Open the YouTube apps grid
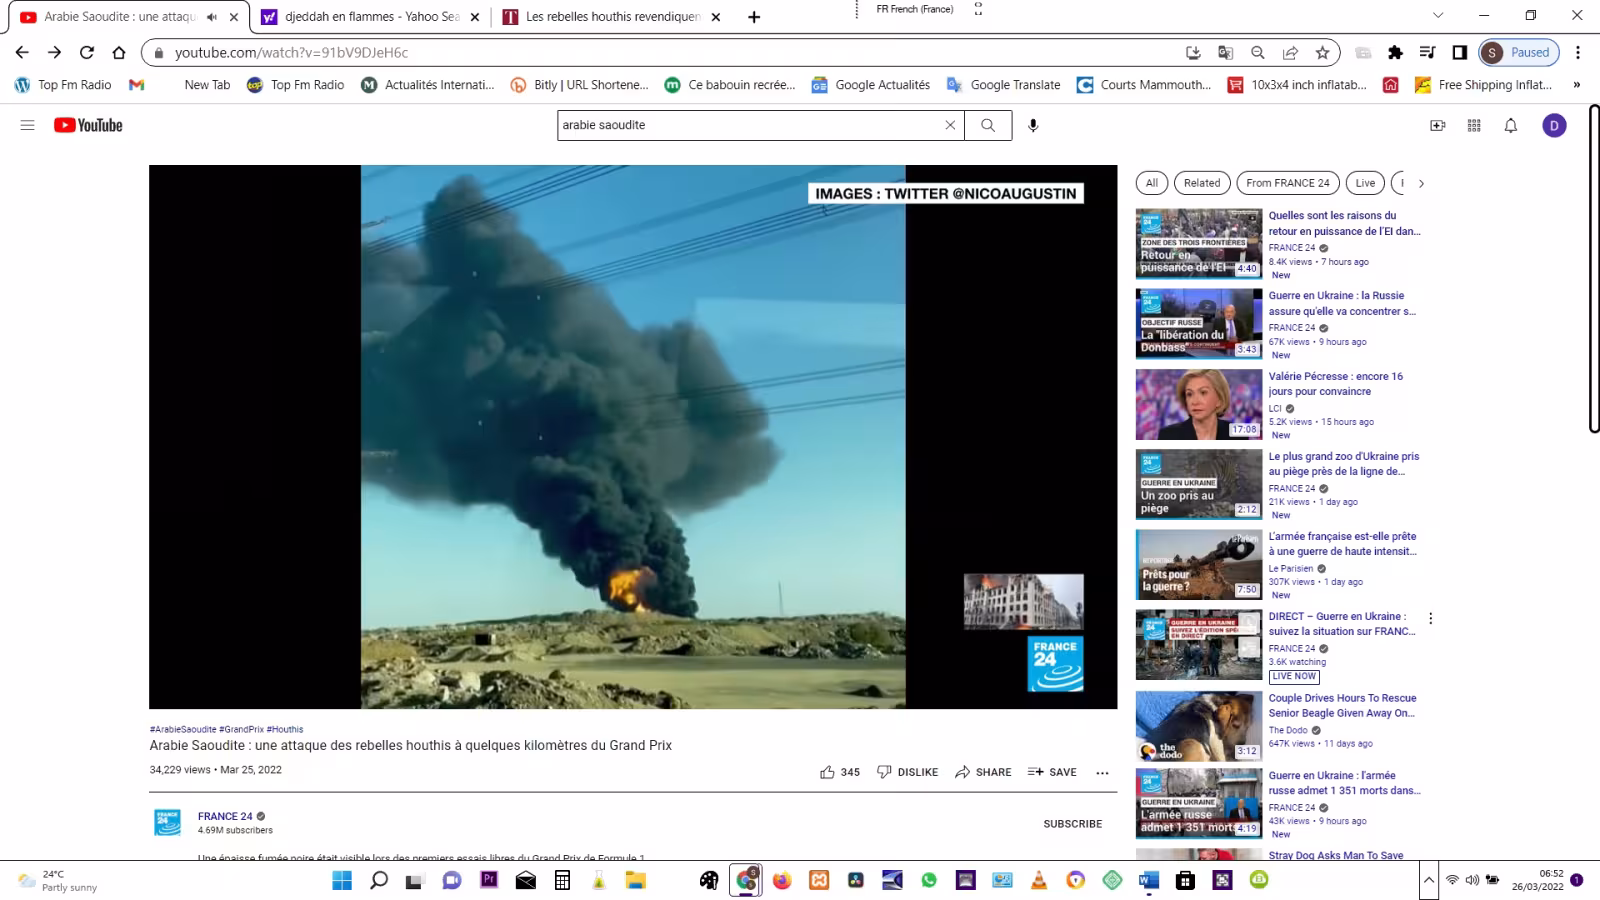 click(1474, 125)
